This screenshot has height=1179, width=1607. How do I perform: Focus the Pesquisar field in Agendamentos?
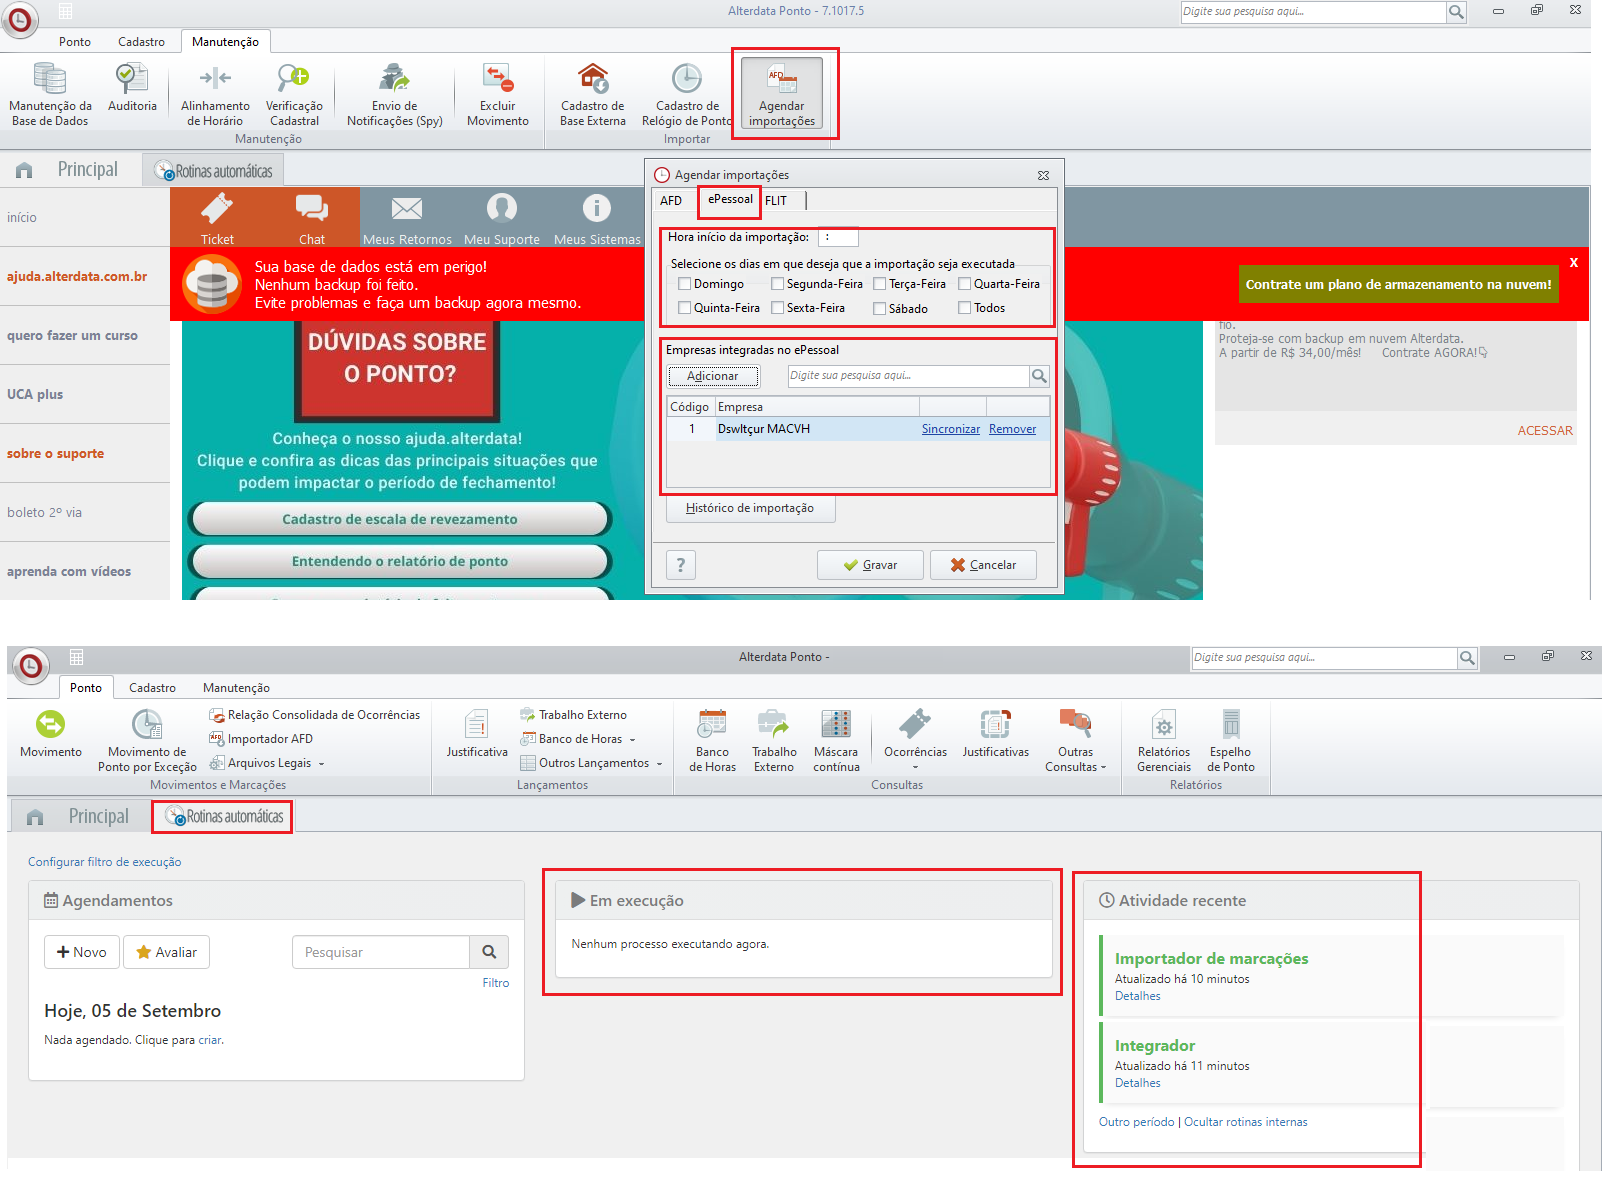(381, 952)
